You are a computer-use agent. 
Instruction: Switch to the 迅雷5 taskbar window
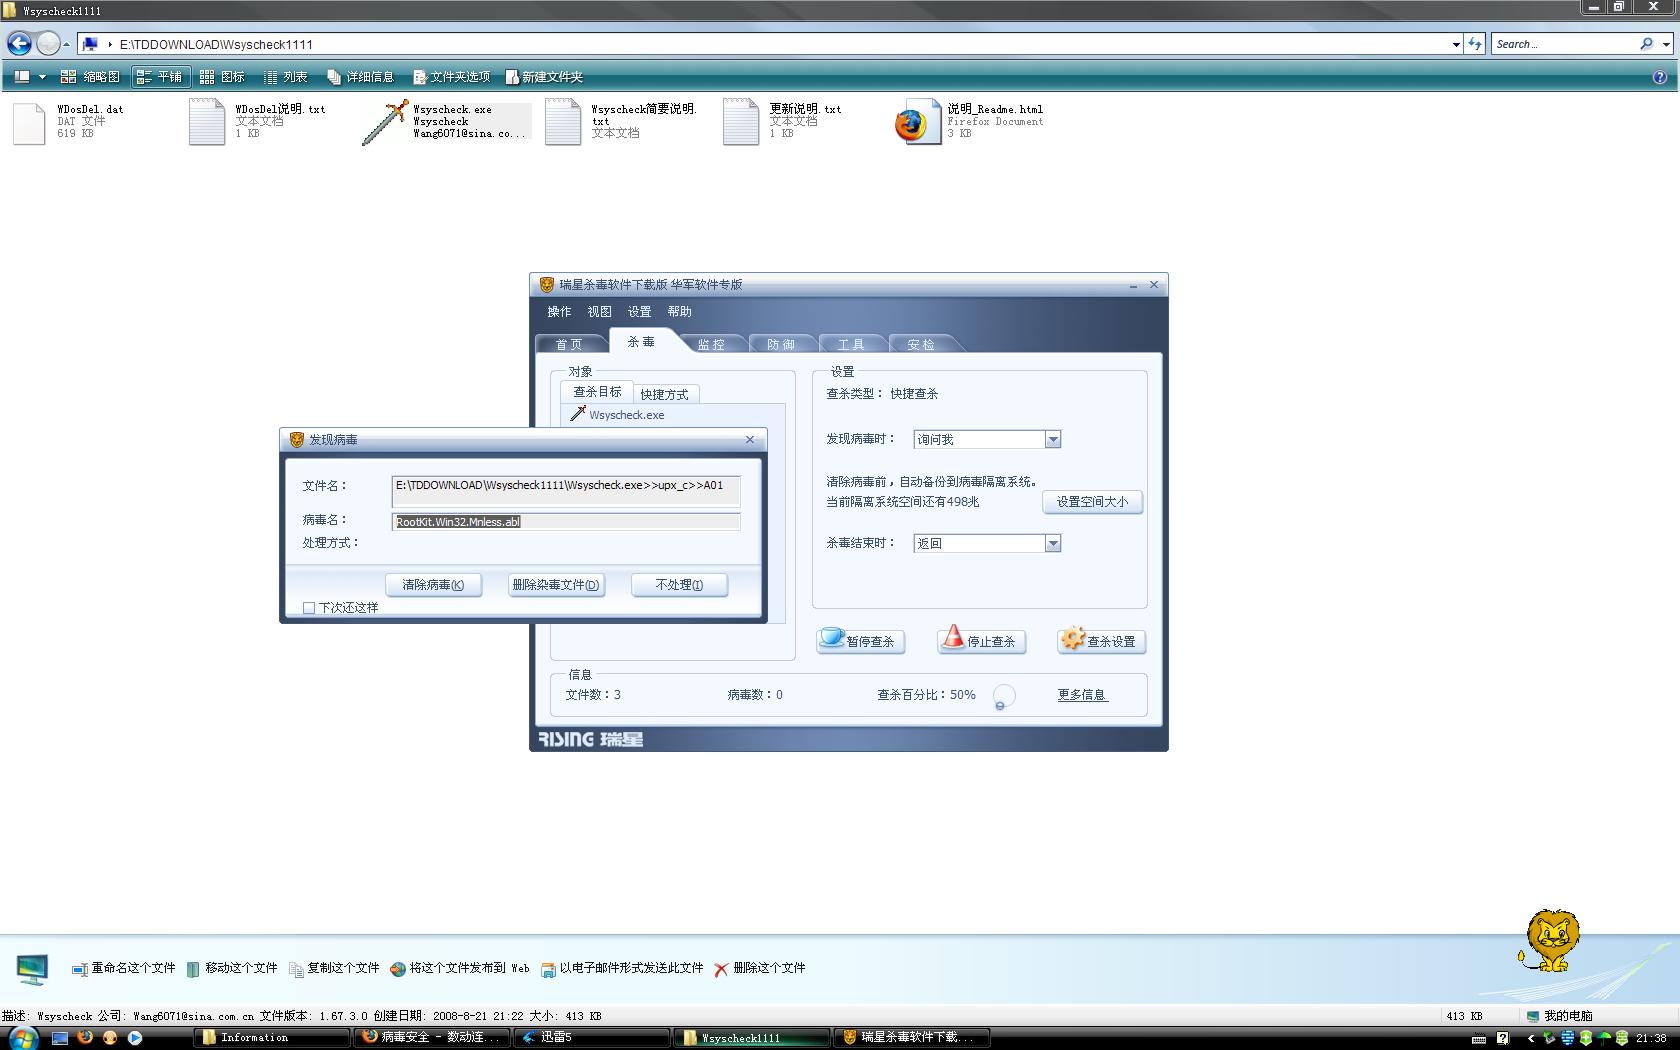591,1038
